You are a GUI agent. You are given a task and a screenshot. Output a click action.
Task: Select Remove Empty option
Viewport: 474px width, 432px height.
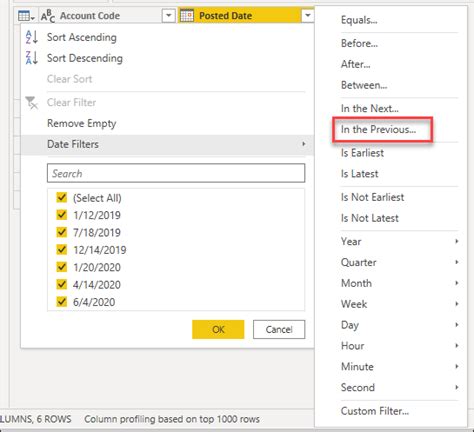tap(82, 123)
